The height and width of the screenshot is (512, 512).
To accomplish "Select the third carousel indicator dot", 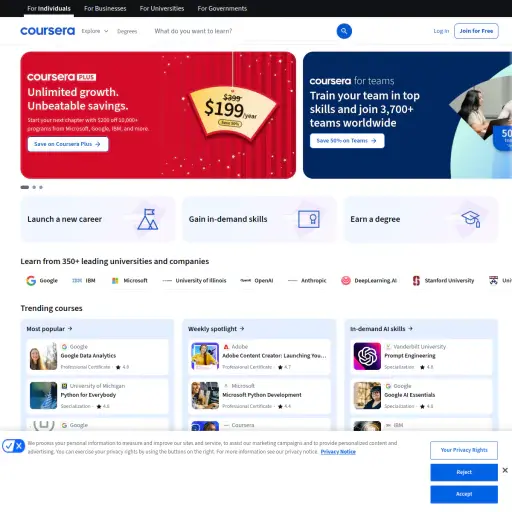I will click(x=41, y=187).
